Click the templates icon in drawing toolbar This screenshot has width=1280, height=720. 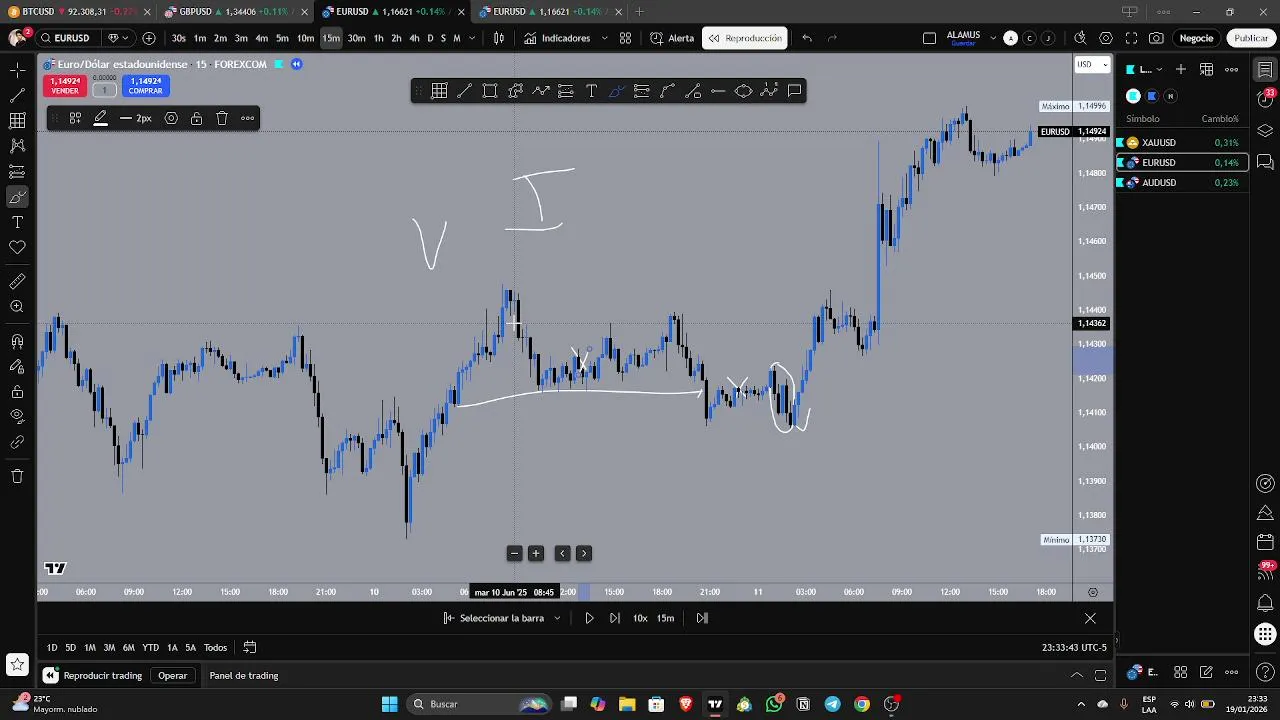(x=75, y=118)
